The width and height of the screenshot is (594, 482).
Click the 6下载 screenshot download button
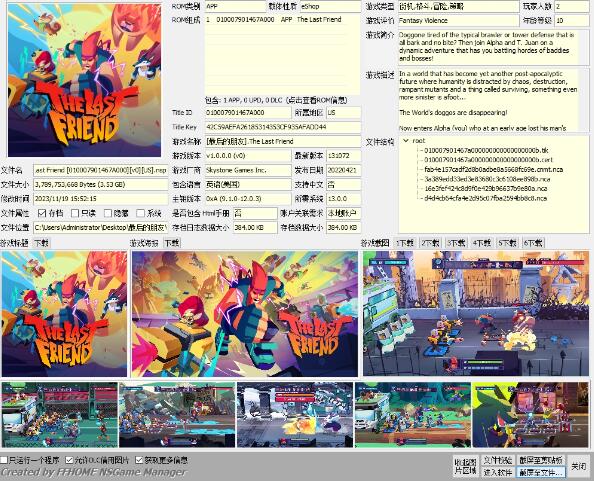click(x=533, y=243)
